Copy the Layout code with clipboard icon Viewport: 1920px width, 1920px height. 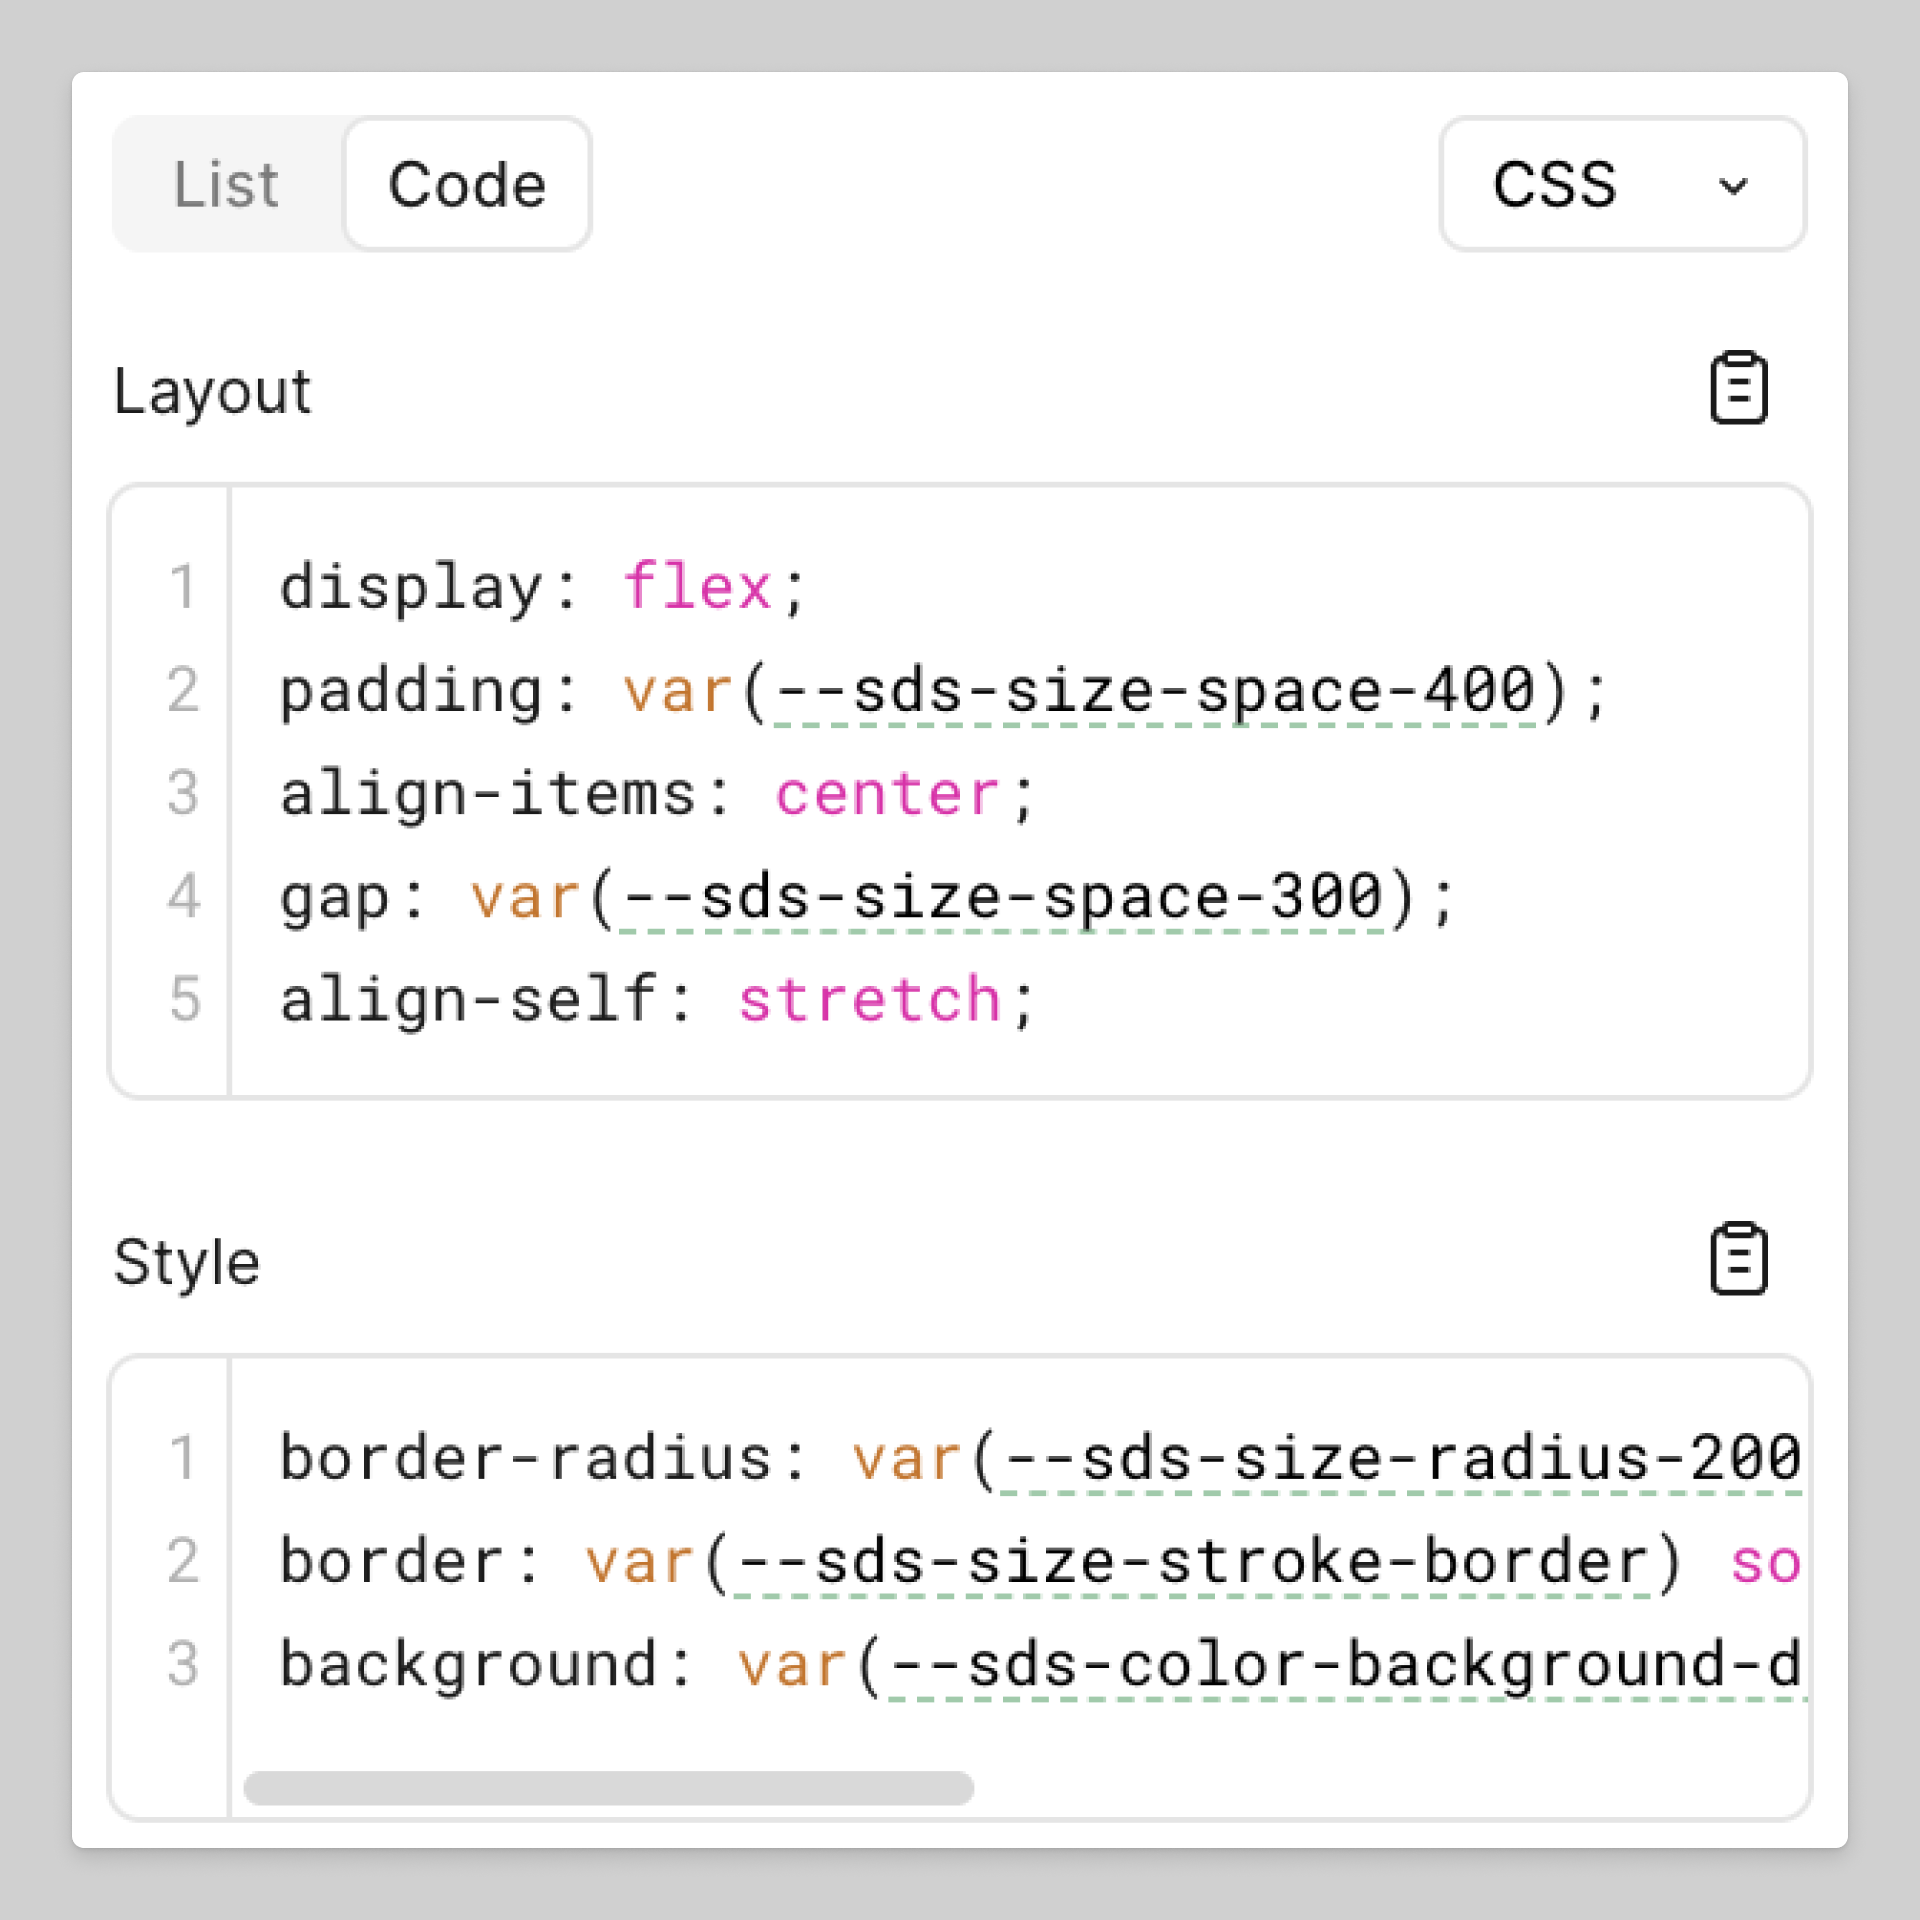click(x=1738, y=388)
